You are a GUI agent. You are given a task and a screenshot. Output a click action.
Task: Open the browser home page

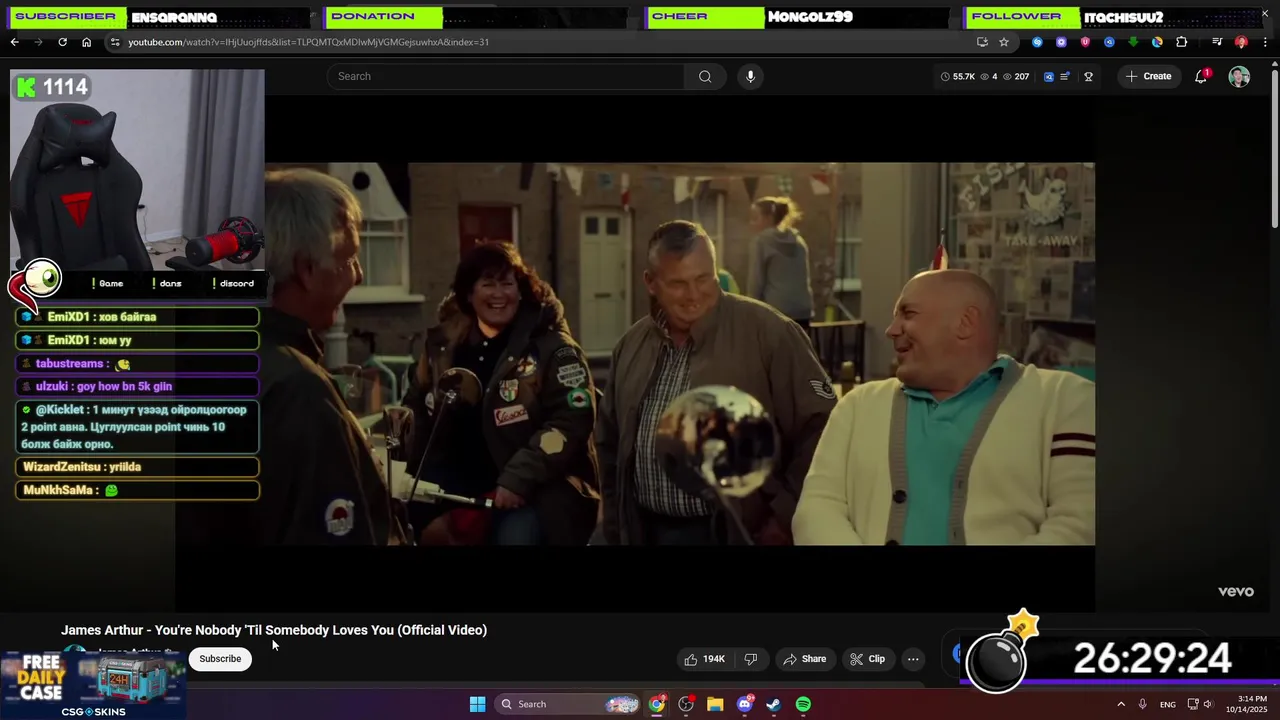click(x=86, y=42)
